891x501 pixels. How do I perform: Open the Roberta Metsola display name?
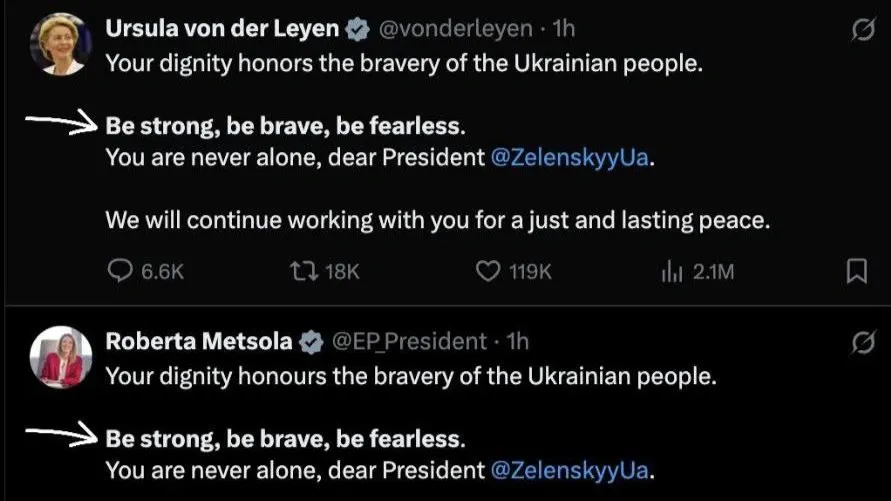point(199,342)
